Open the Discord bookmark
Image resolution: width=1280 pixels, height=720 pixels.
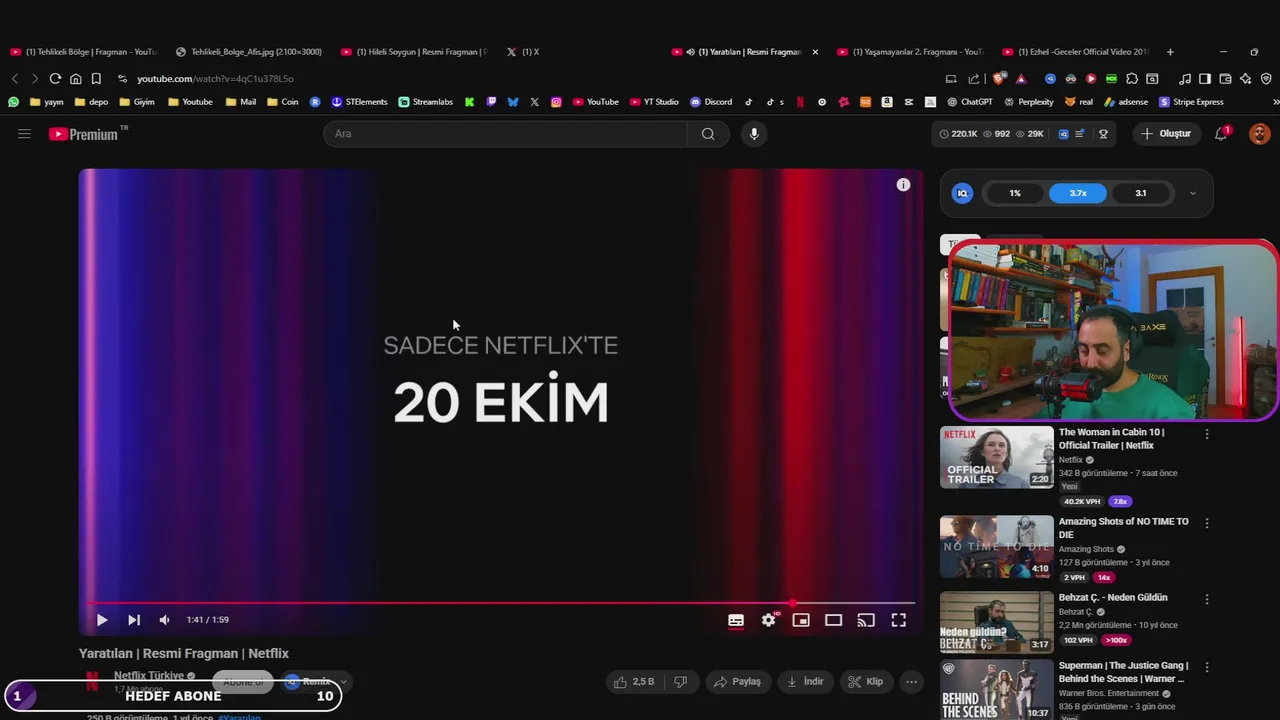pyautogui.click(x=711, y=102)
